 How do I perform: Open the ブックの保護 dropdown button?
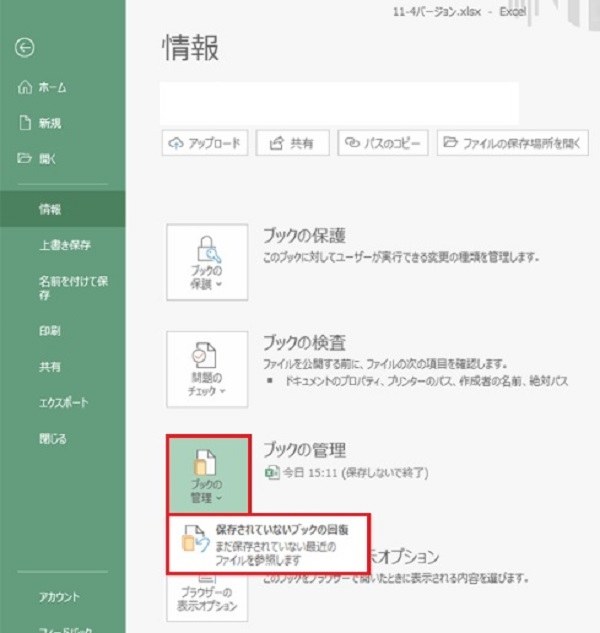point(207,262)
